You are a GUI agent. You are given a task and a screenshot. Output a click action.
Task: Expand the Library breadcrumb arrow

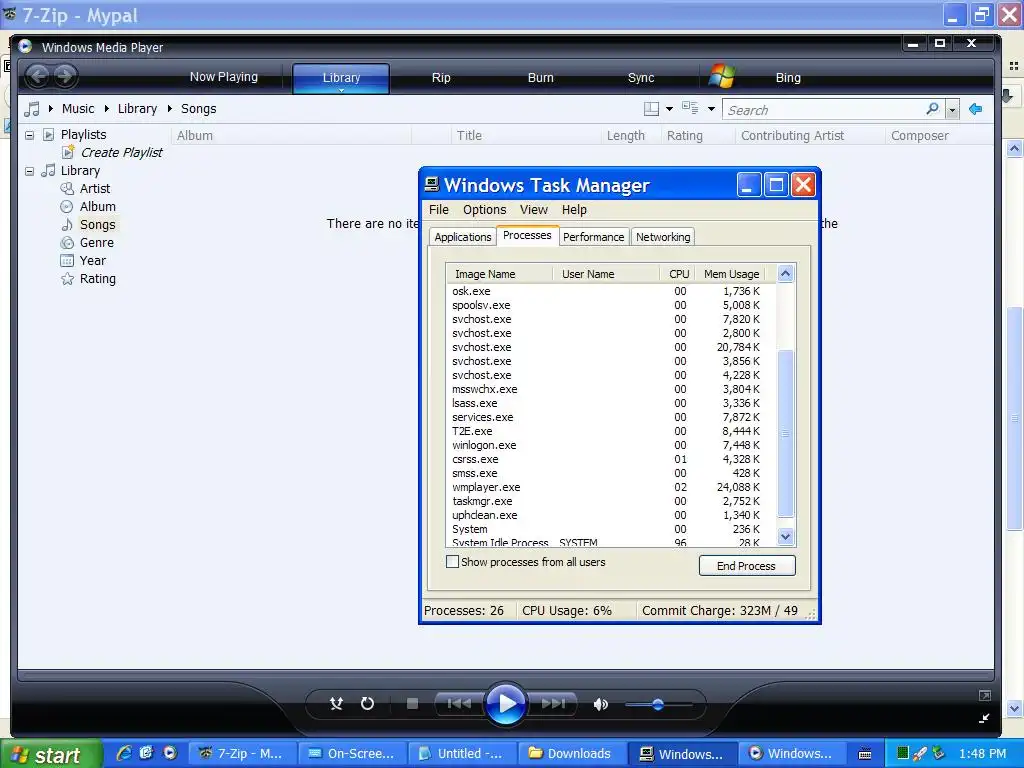point(106,108)
